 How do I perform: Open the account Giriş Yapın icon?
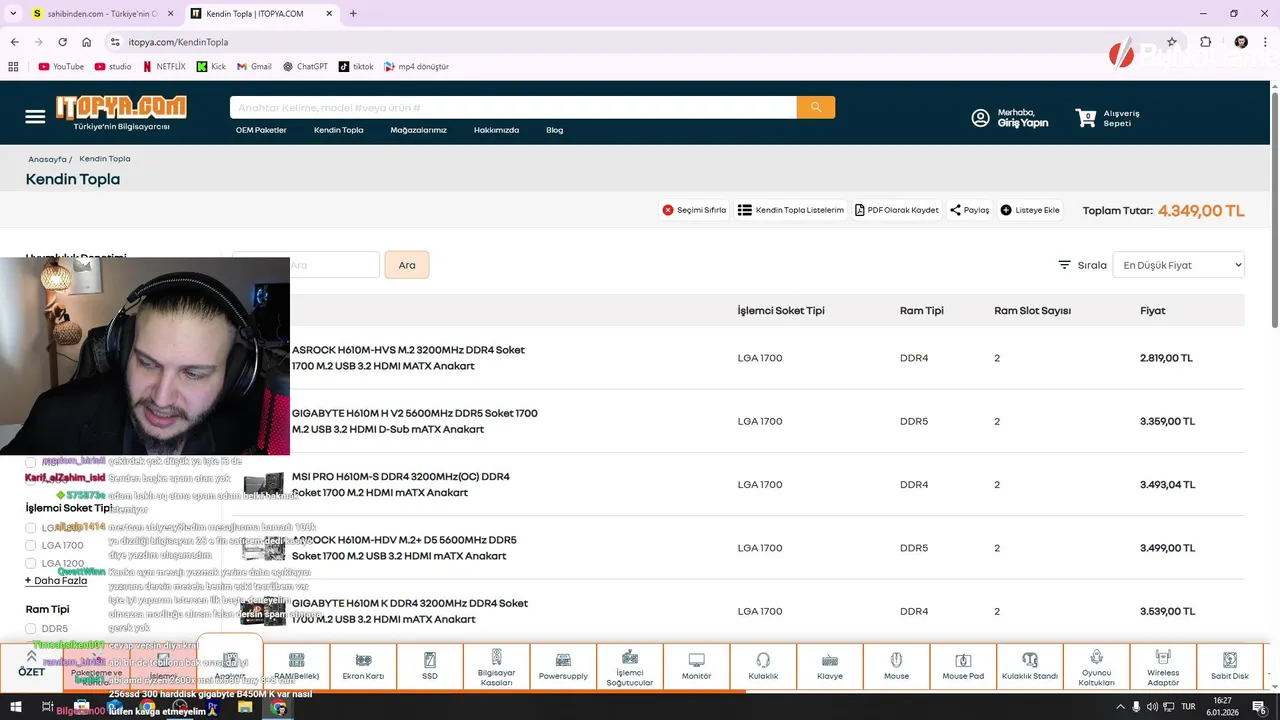[x=980, y=118]
